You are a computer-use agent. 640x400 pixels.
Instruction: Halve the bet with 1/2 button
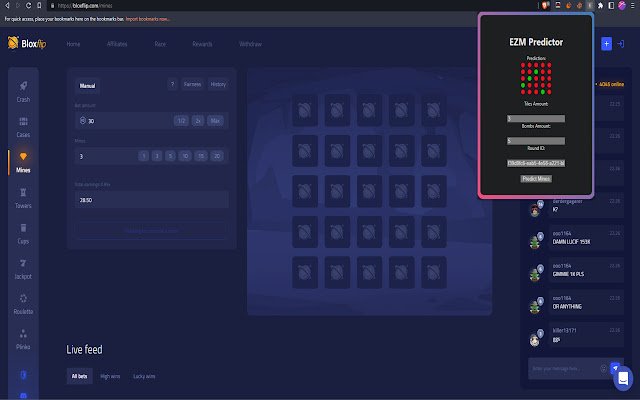pos(181,120)
